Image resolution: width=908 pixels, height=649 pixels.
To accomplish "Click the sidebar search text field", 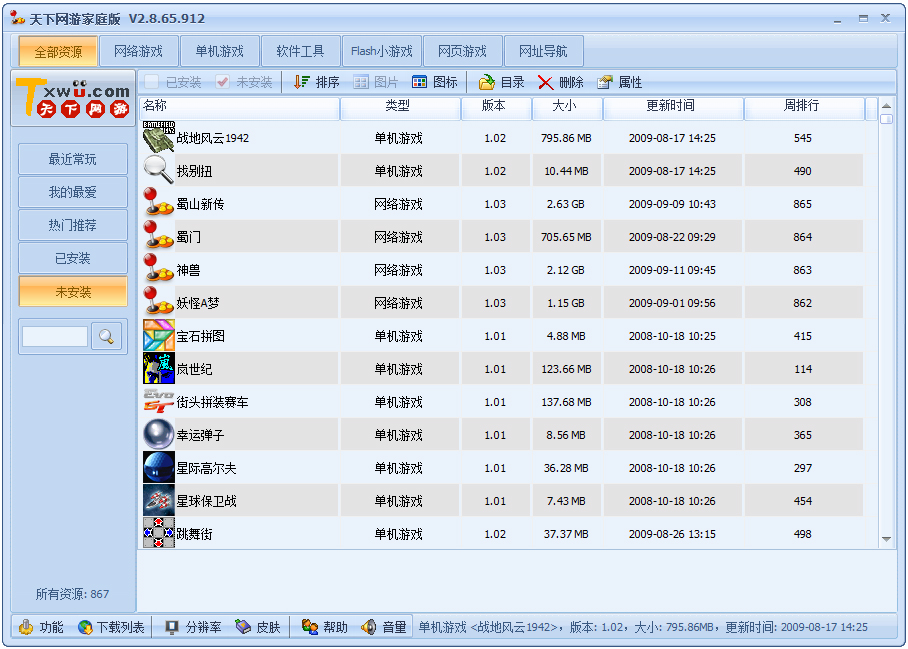I will [x=55, y=336].
